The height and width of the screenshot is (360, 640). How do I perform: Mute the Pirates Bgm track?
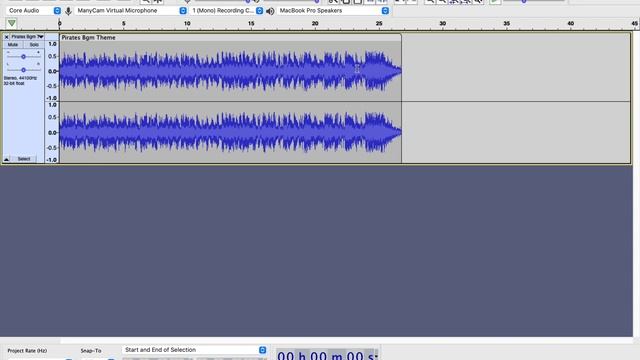point(13,44)
